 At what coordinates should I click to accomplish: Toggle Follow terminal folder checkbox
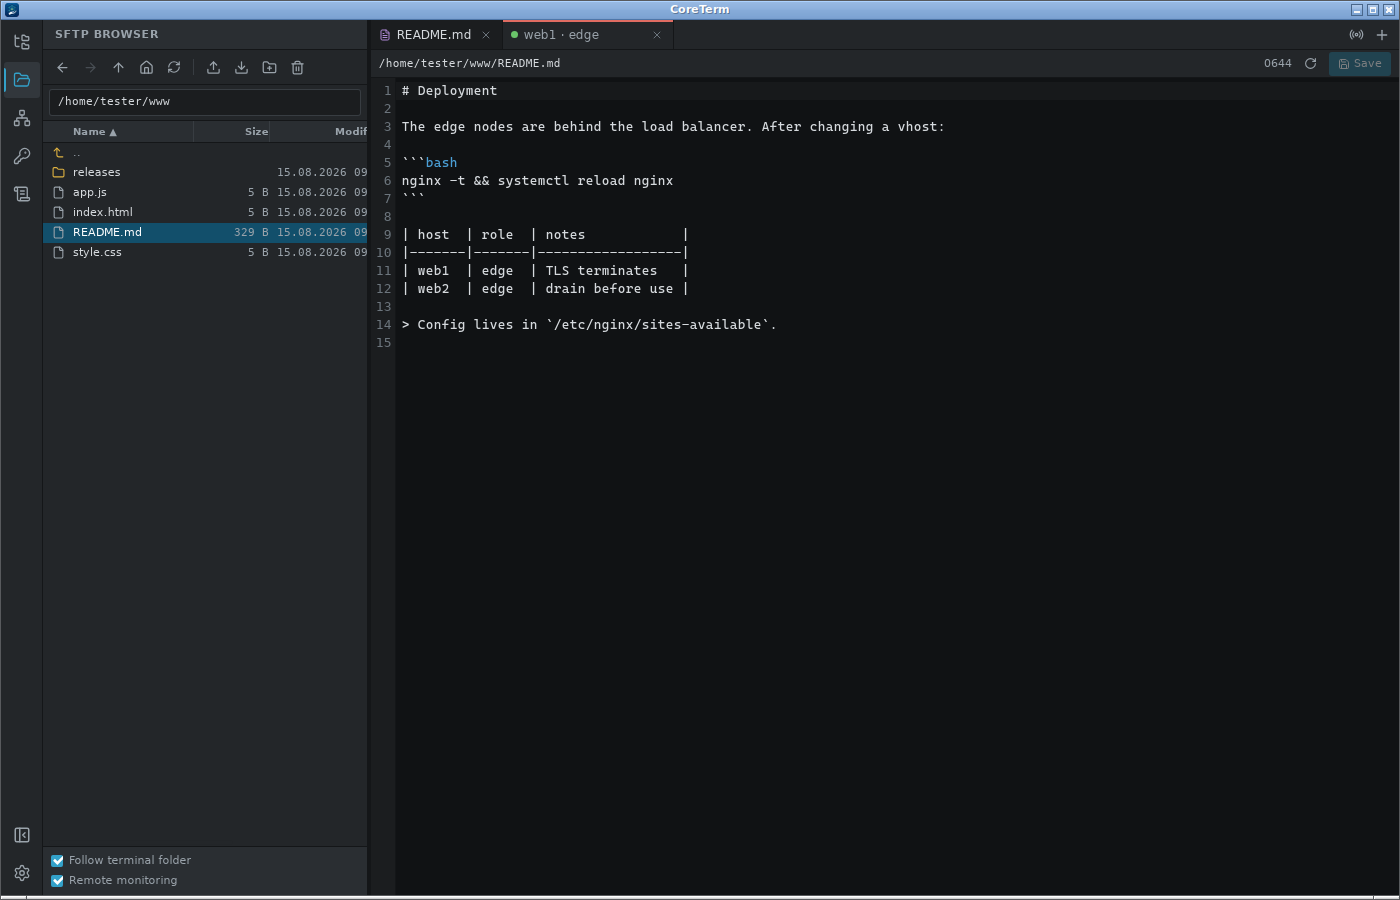(57, 860)
